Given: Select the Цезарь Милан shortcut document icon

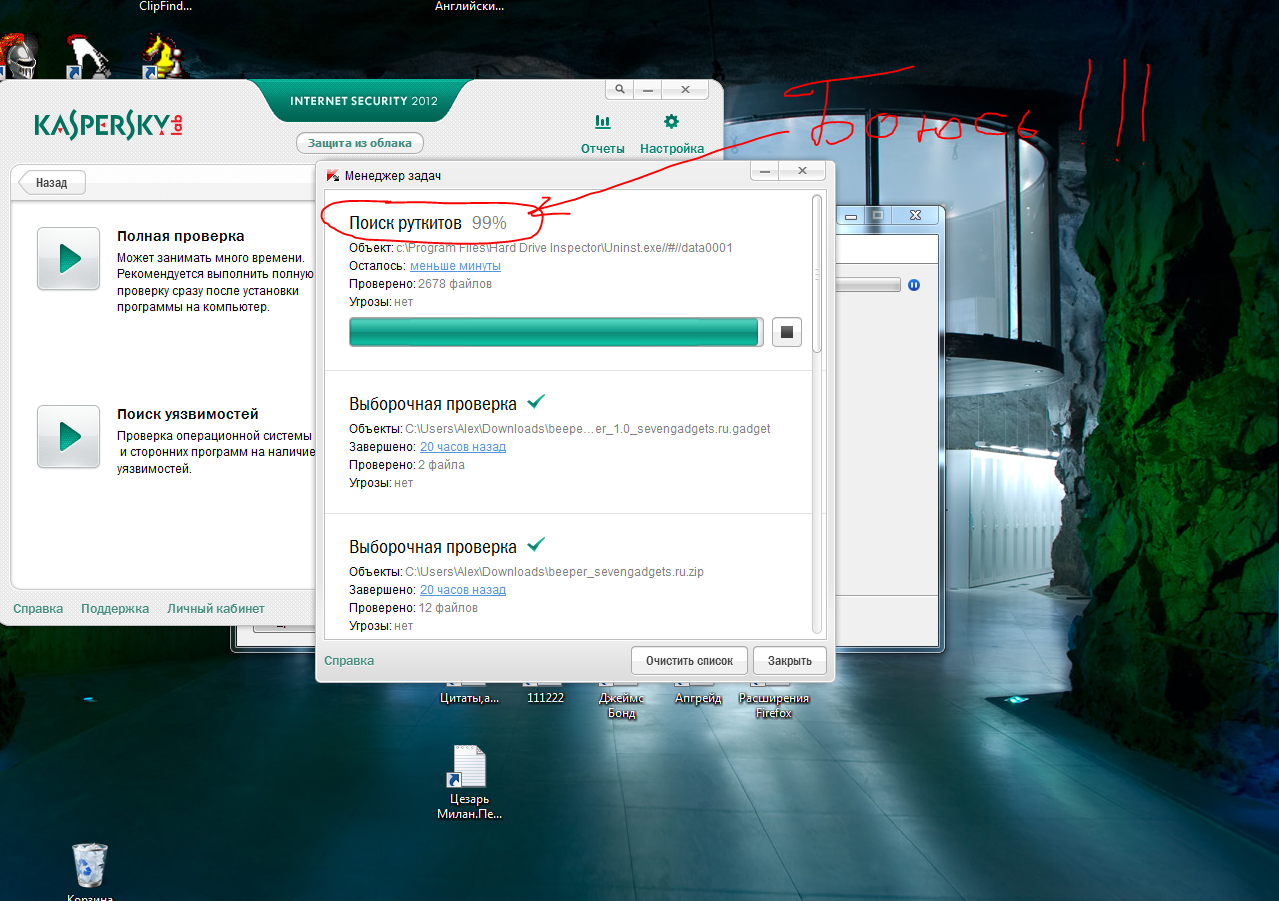Looking at the screenshot, I should 468,767.
